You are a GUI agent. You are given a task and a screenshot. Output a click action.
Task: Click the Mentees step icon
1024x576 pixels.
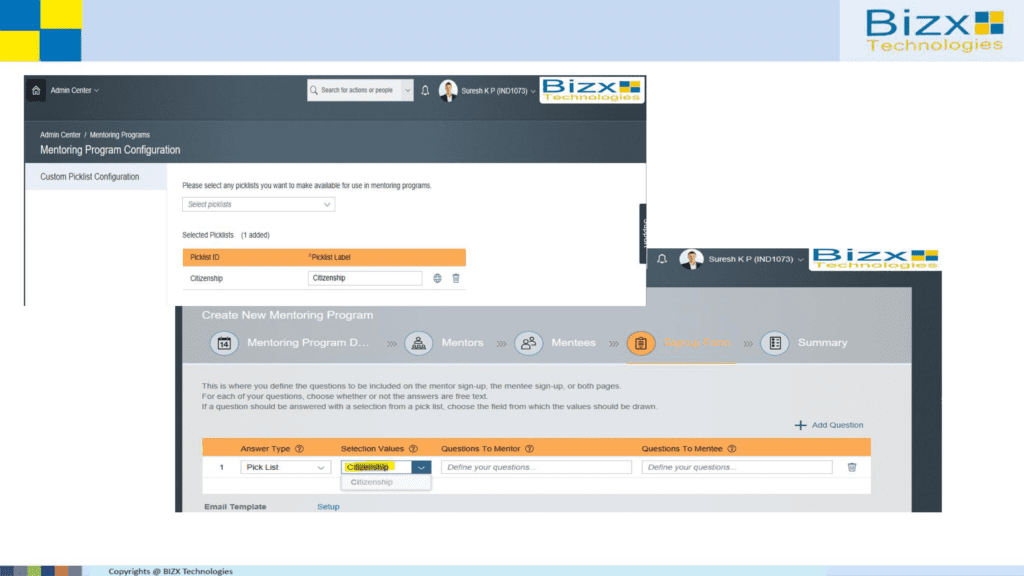tap(528, 343)
